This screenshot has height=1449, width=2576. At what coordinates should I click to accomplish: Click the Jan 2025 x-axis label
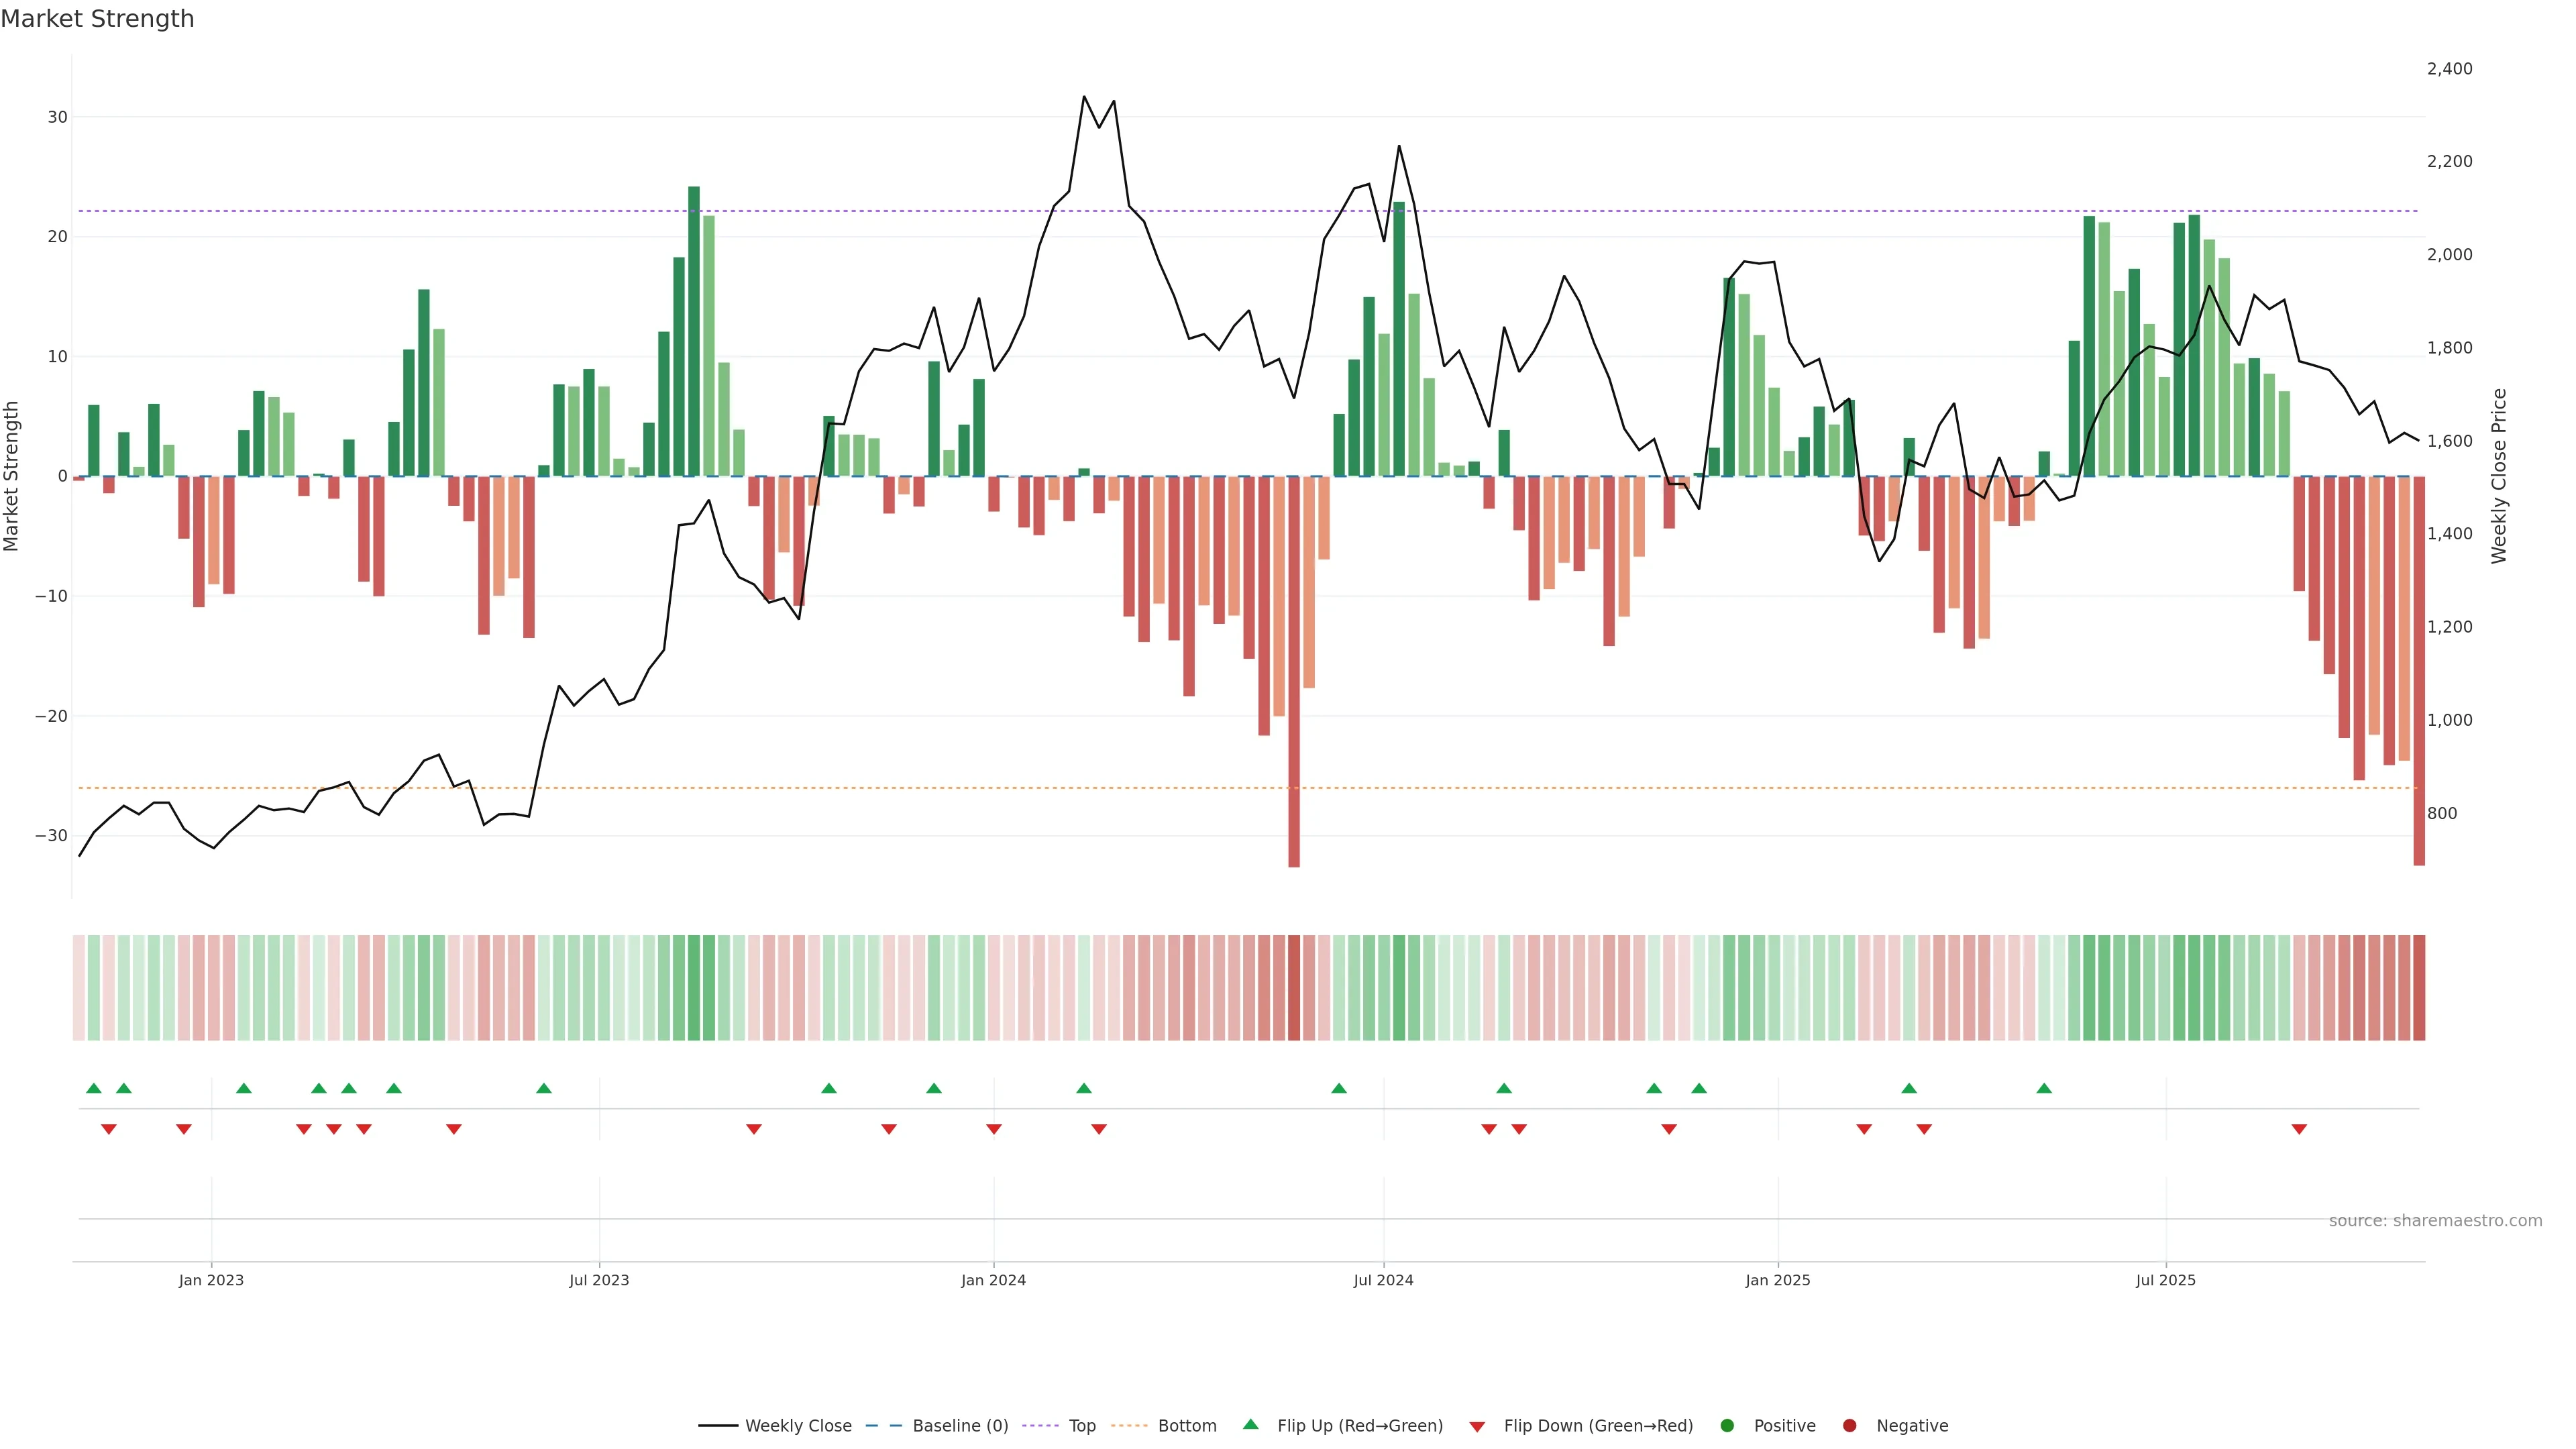(1778, 1280)
